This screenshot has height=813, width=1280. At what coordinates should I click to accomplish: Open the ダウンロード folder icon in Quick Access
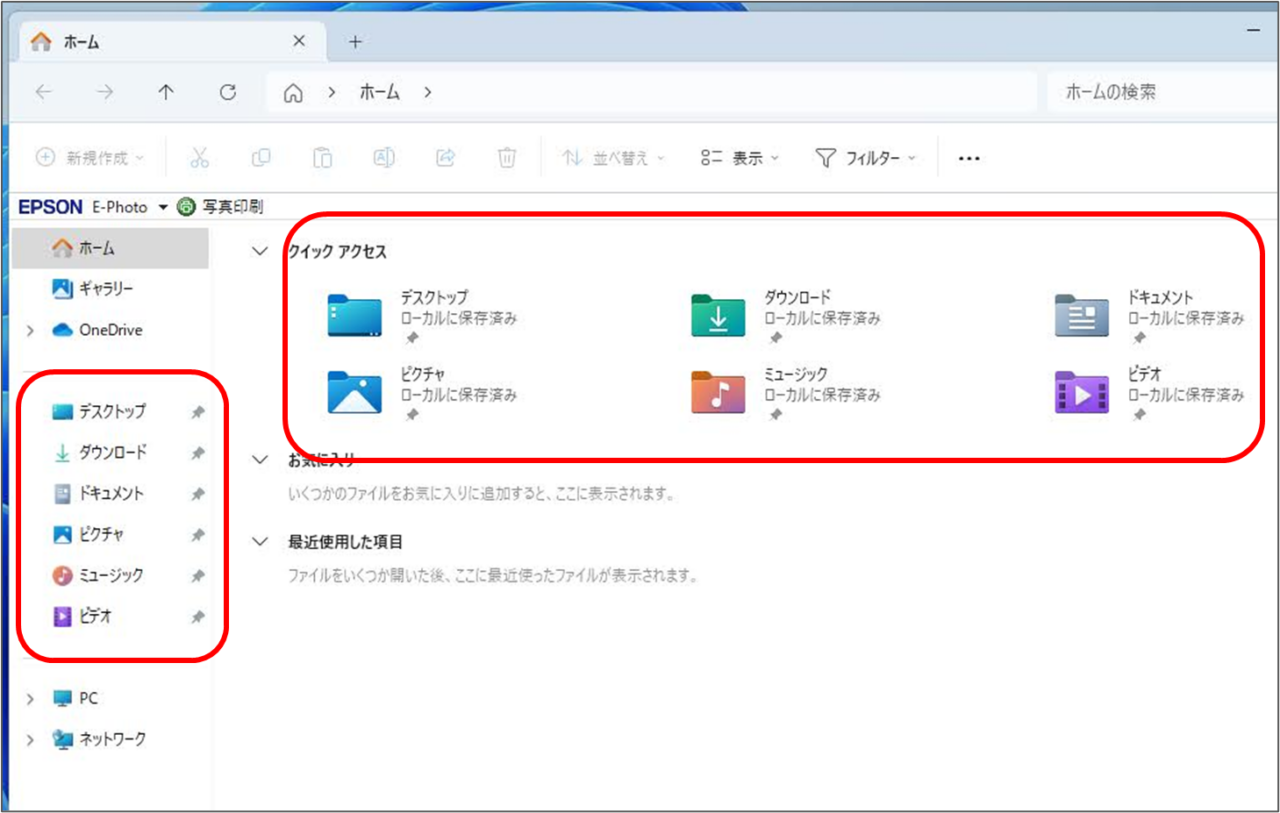(718, 315)
